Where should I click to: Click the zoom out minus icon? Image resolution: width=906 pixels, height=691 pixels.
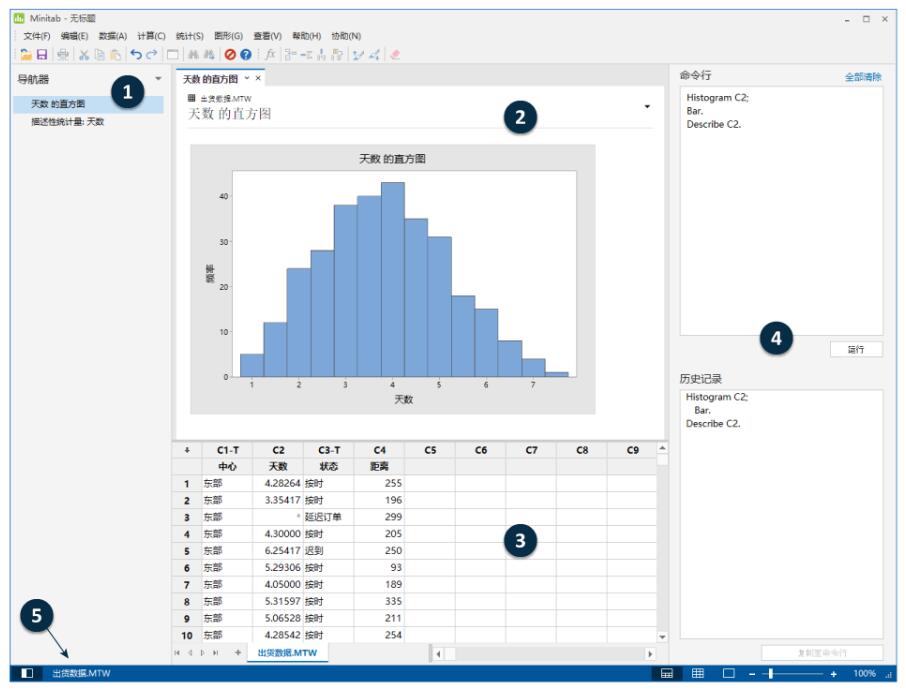pos(752,674)
